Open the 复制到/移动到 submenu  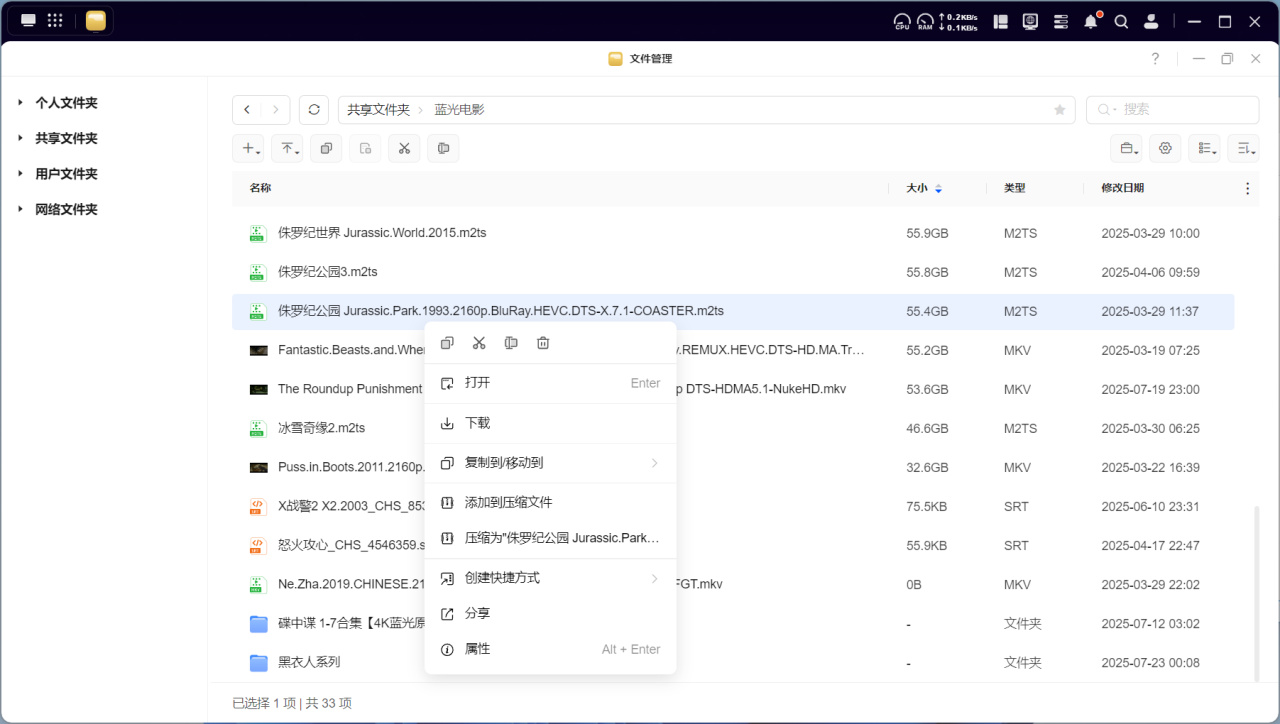click(x=551, y=463)
